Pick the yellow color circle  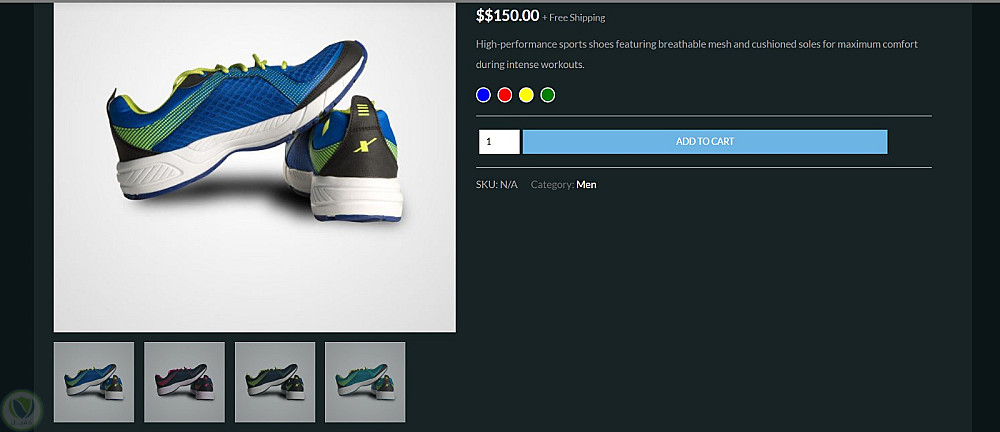tap(526, 95)
